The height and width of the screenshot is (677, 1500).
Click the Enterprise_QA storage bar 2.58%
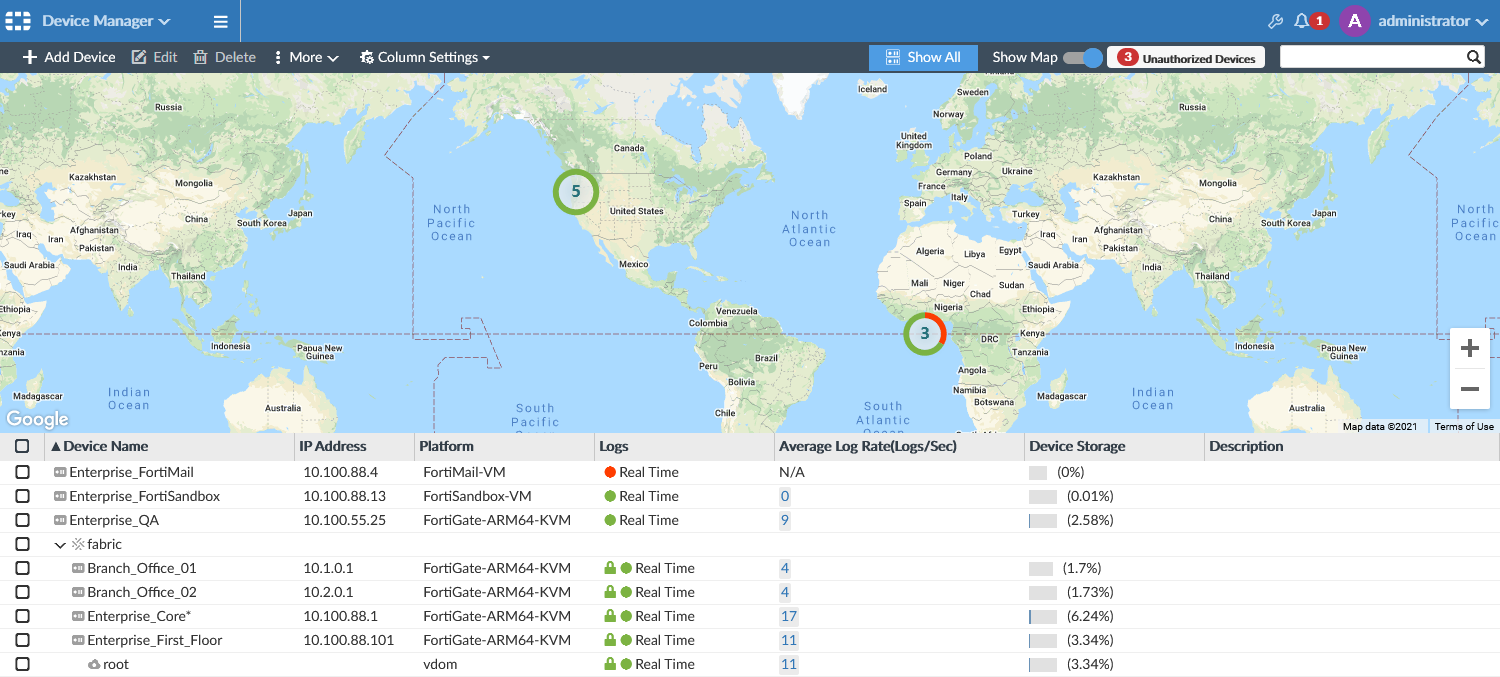pyautogui.click(x=1043, y=520)
